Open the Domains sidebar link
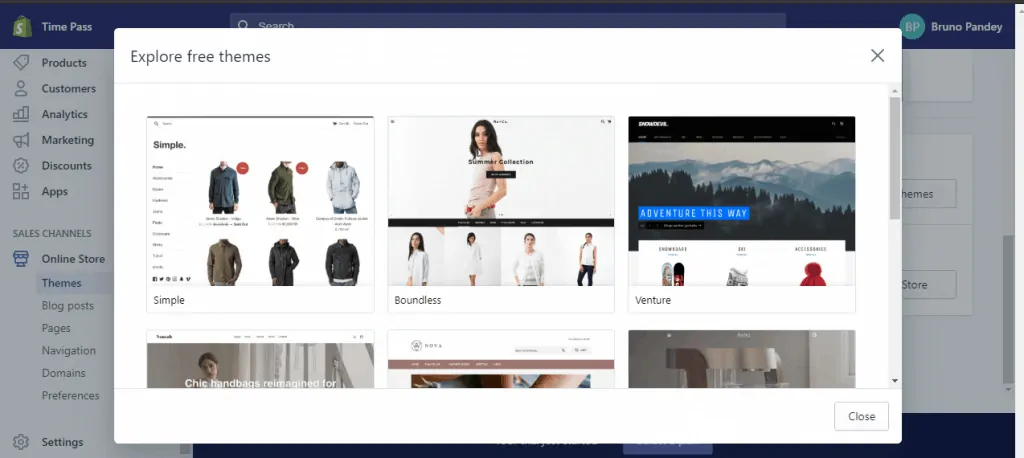 pos(64,373)
